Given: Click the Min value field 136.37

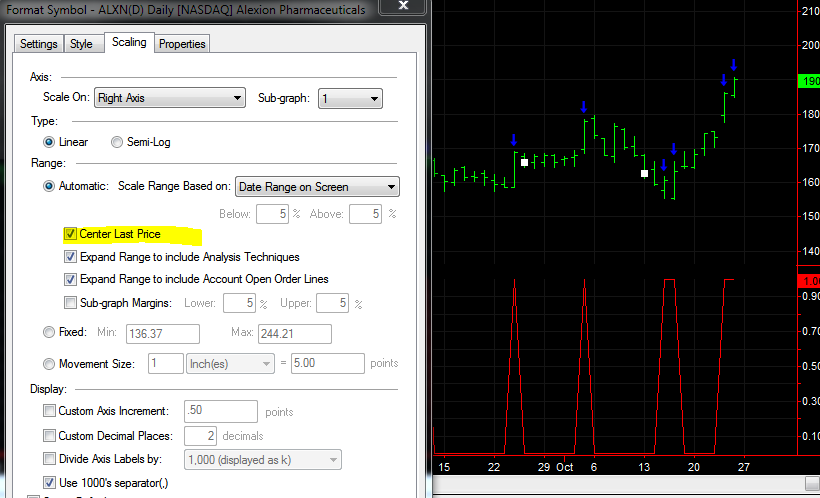Looking at the screenshot, I should coord(163,334).
